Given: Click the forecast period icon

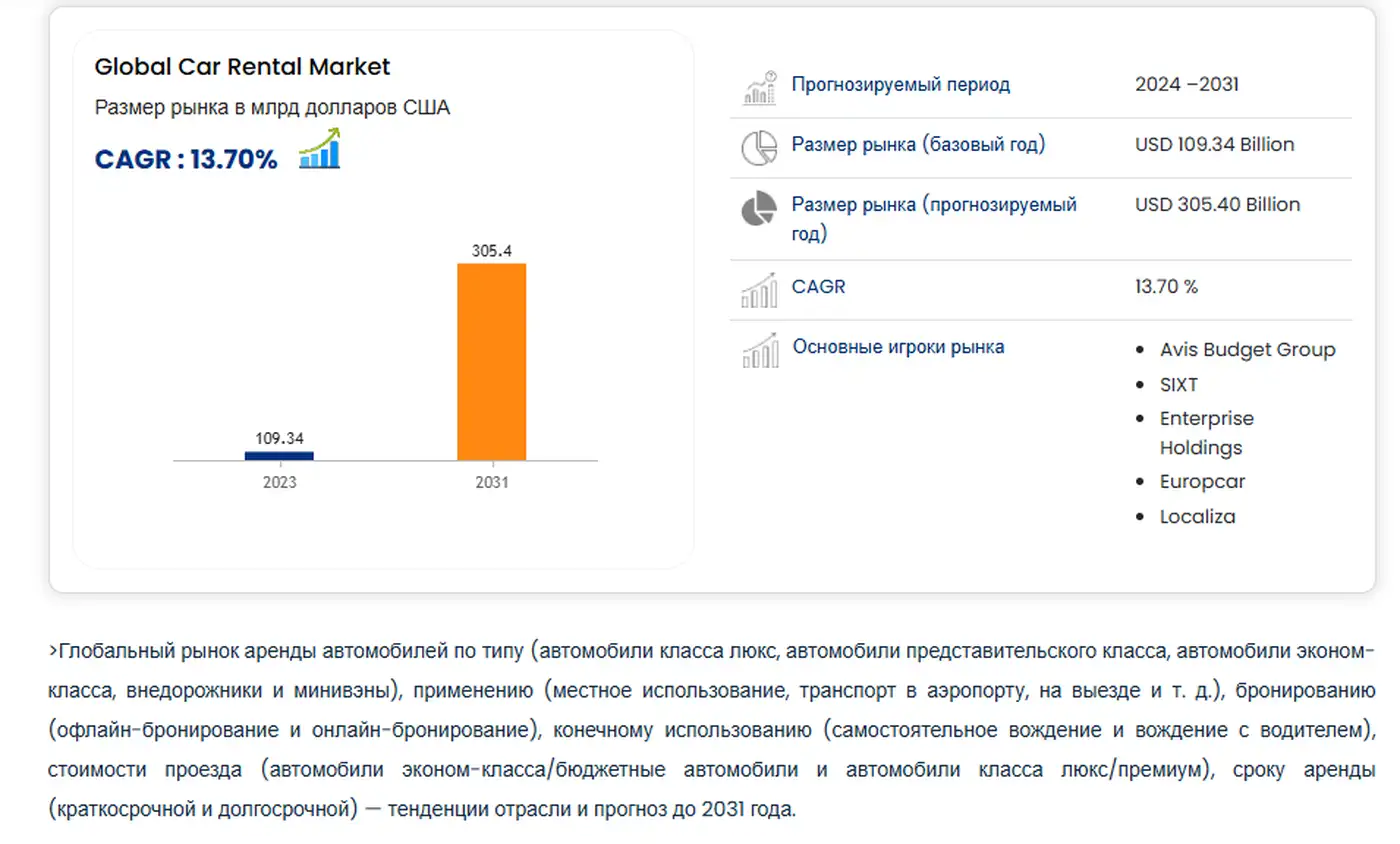Looking at the screenshot, I should point(760,87).
